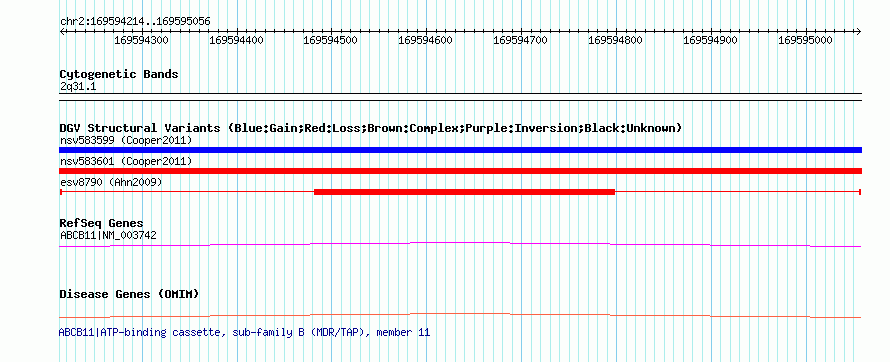
Task: Click ruler position 169594700
Action: tap(520, 41)
